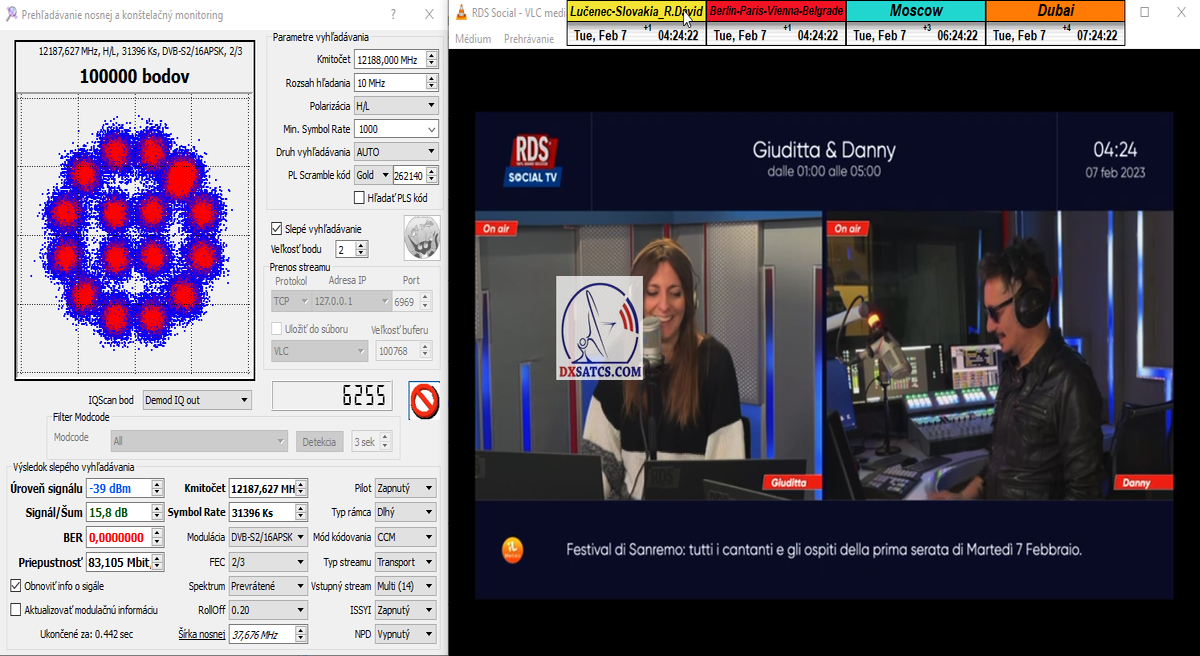Open the Polarizácia dropdown
Screen dimensions: 1200x656
point(396,105)
